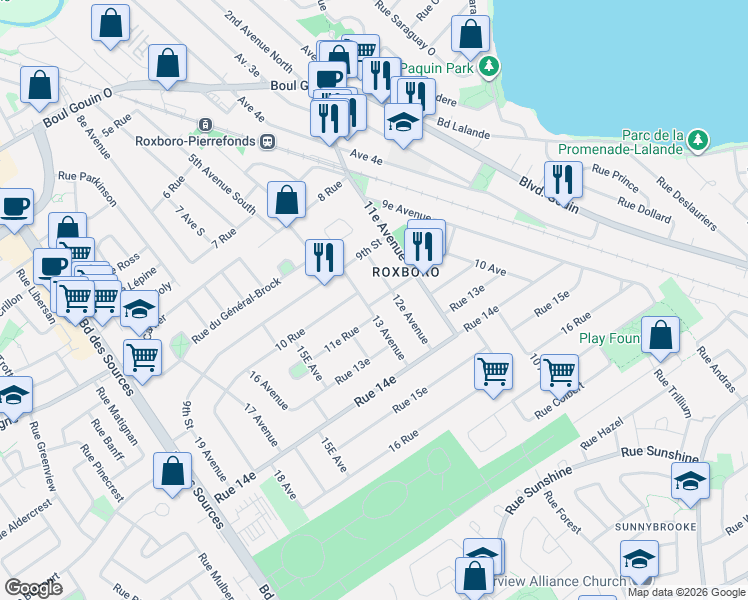748x600 pixels.
Task: Click the Map data ©2026 Google attribution
Action: pos(687,593)
